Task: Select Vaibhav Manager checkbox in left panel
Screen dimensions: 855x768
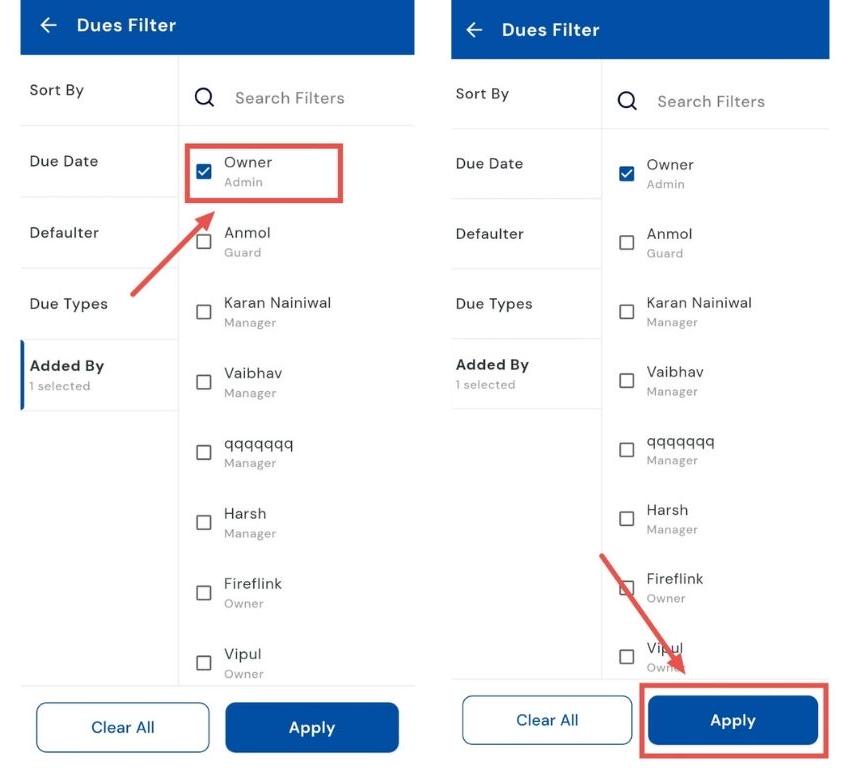Action: tap(204, 382)
